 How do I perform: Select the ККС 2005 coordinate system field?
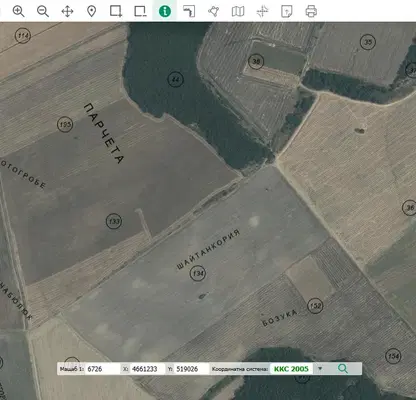pos(291,369)
